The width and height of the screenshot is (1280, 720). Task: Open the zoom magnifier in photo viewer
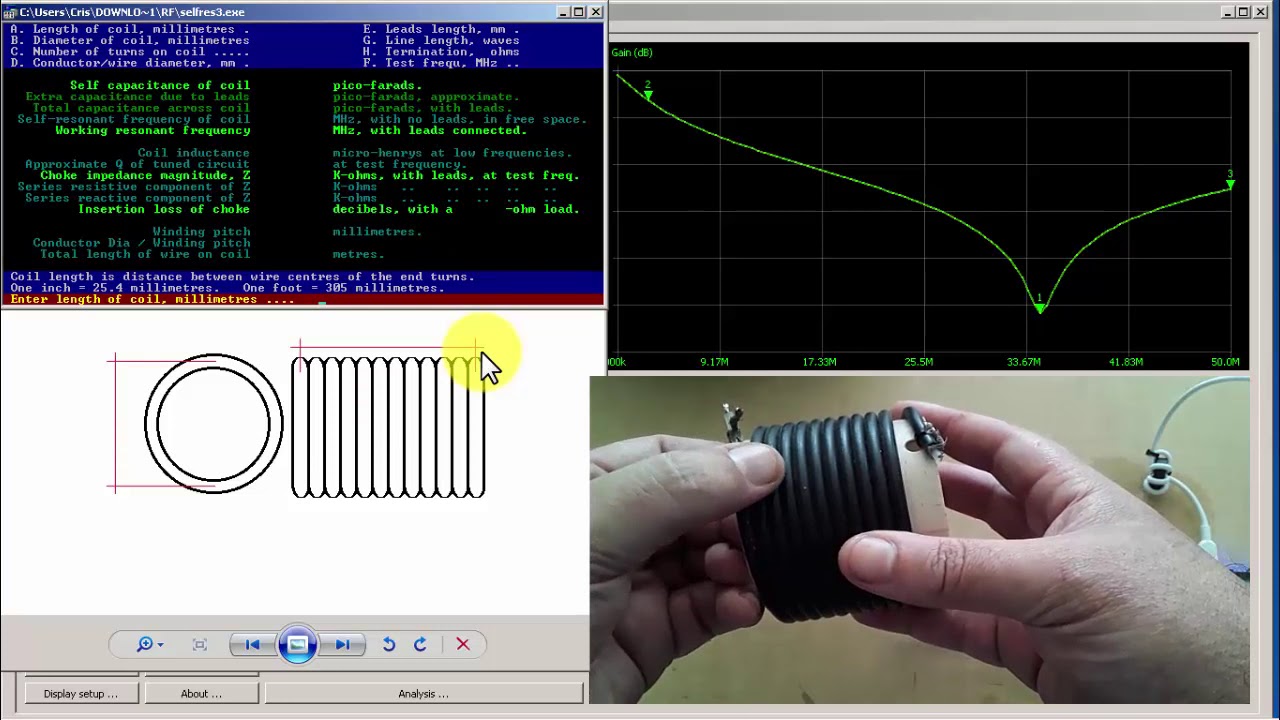[x=145, y=645]
